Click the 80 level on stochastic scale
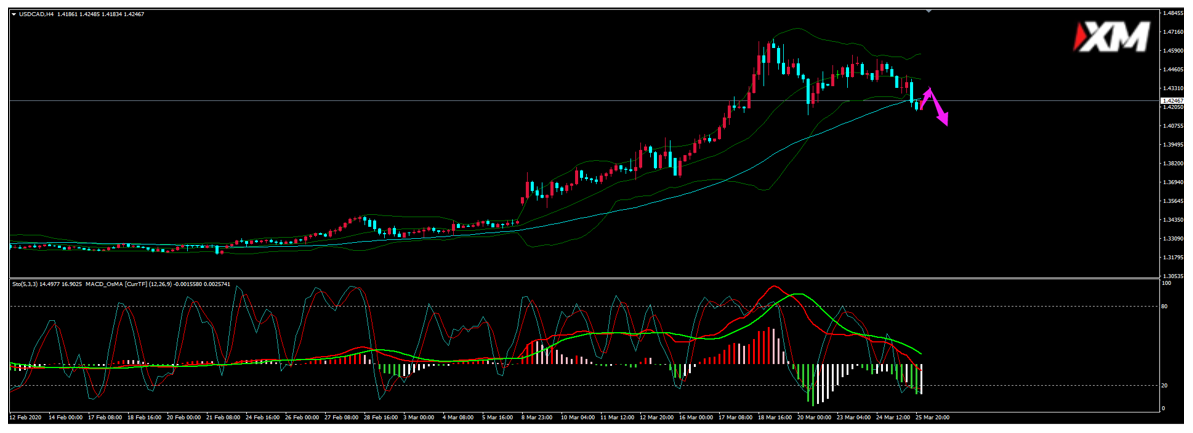Image resolution: width=1193 pixels, height=433 pixels. (x=1165, y=307)
